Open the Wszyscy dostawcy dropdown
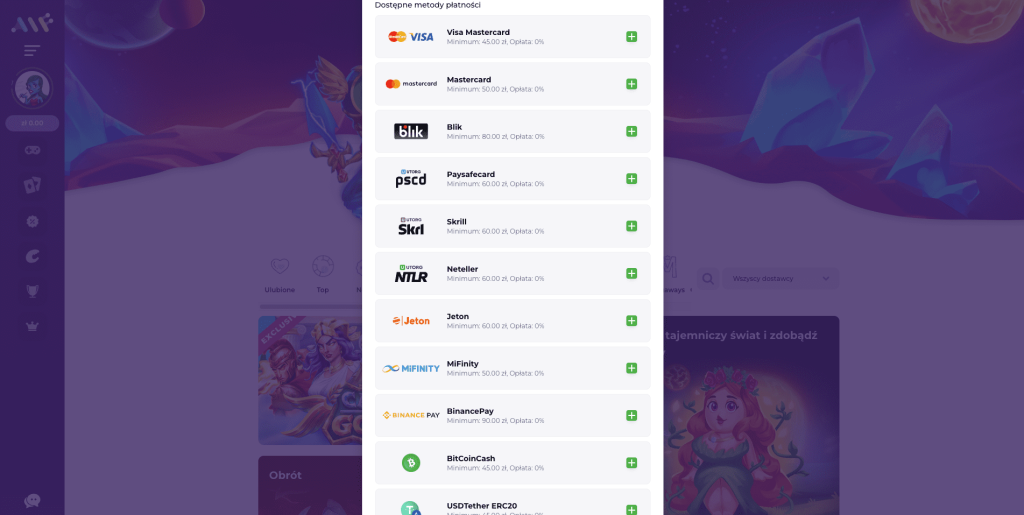The width and height of the screenshot is (1024, 515). pyautogui.click(x=780, y=279)
